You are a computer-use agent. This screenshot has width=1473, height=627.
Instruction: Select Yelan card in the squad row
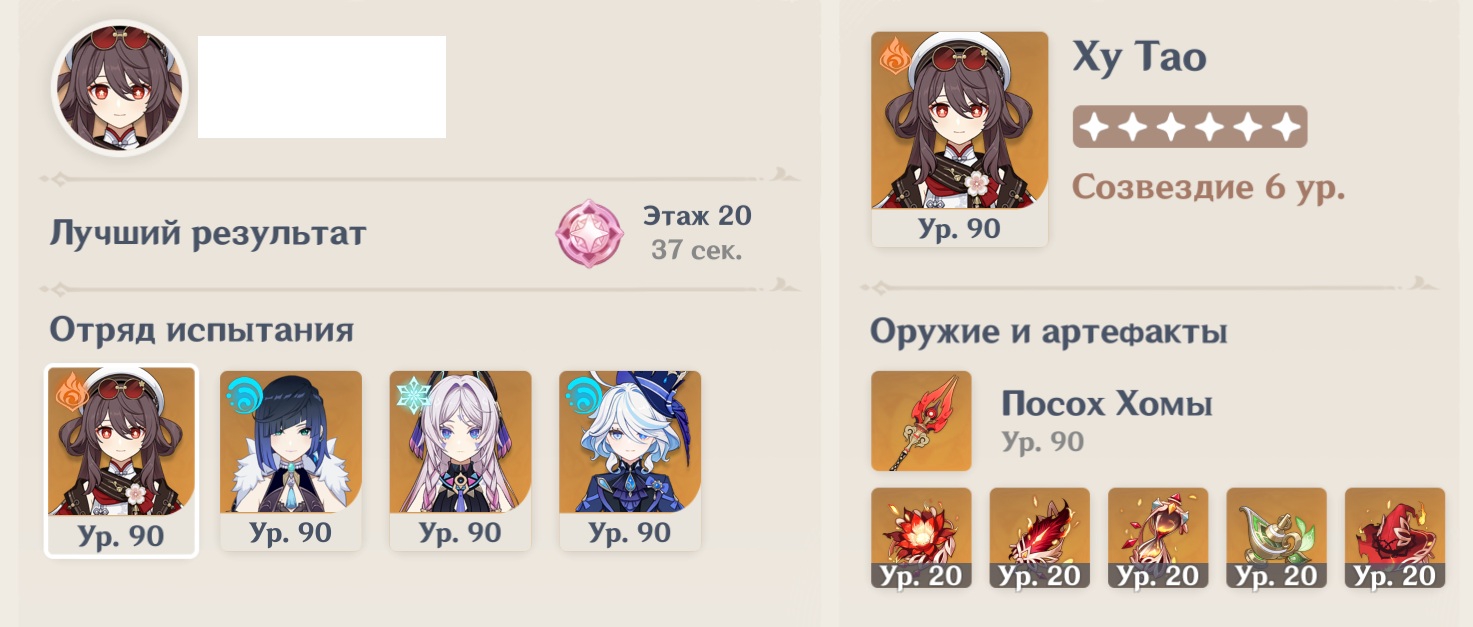(290, 460)
